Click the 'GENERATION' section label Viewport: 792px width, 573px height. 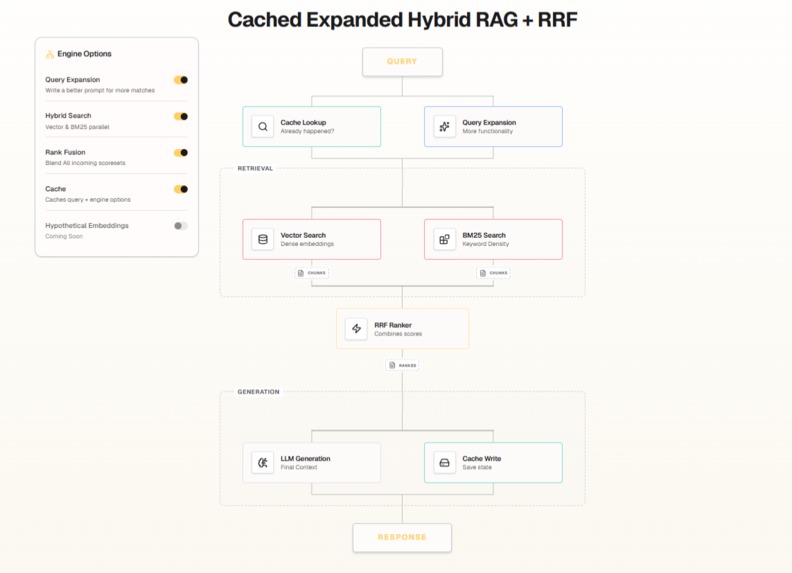click(x=259, y=392)
